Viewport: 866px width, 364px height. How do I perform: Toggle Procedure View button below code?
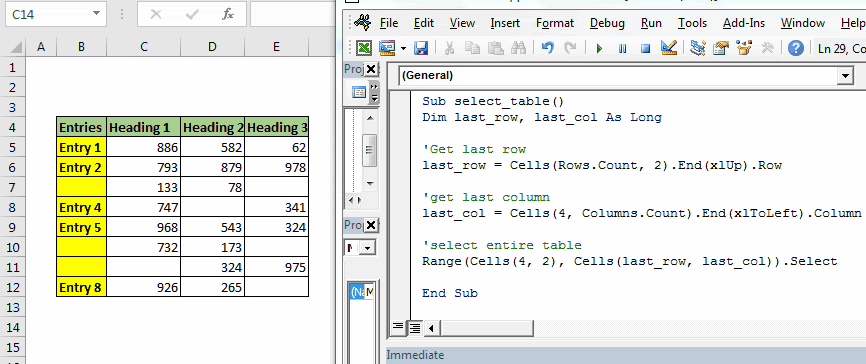point(398,328)
